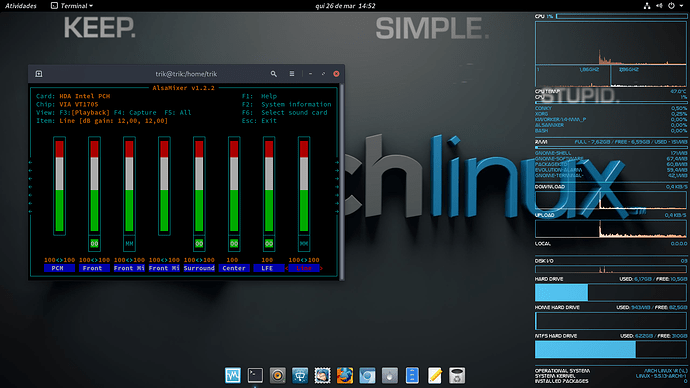Select the Center channel label
The width and height of the screenshot is (690, 388).
pyautogui.click(x=234, y=268)
